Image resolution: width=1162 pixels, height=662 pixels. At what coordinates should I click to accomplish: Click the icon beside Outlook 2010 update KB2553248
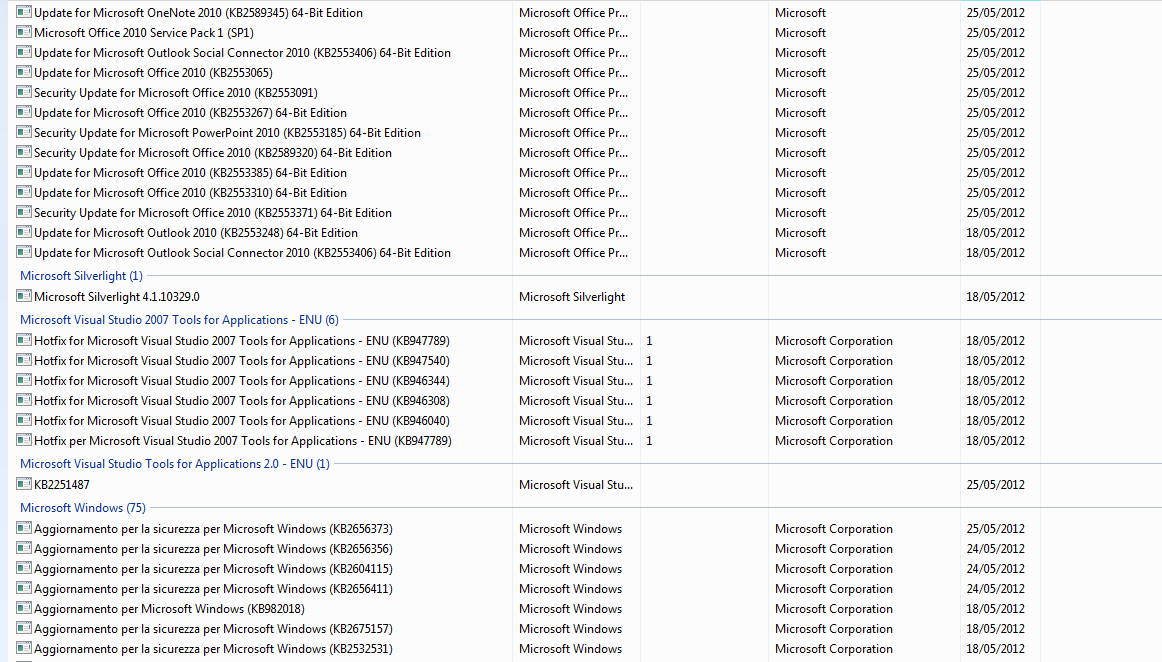tap(24, 232)
